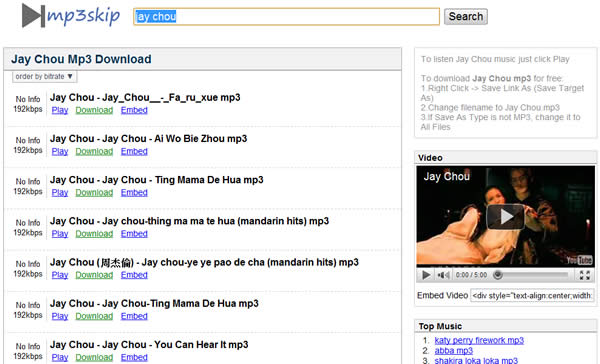Click the large play overlay on the video thumbnail

tap(505, 217)
